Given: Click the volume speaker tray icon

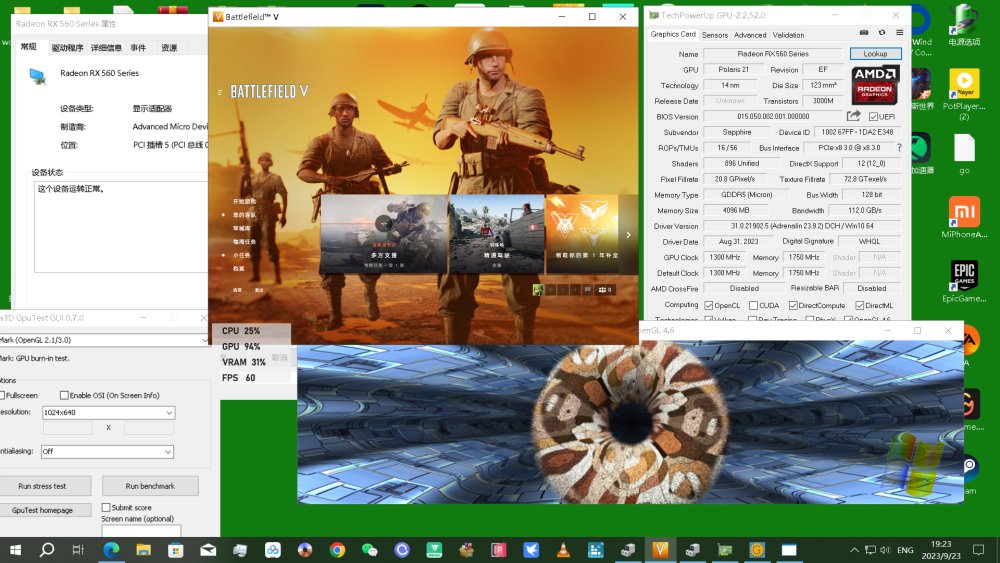Looking at the screenshot, I should 885,550.
